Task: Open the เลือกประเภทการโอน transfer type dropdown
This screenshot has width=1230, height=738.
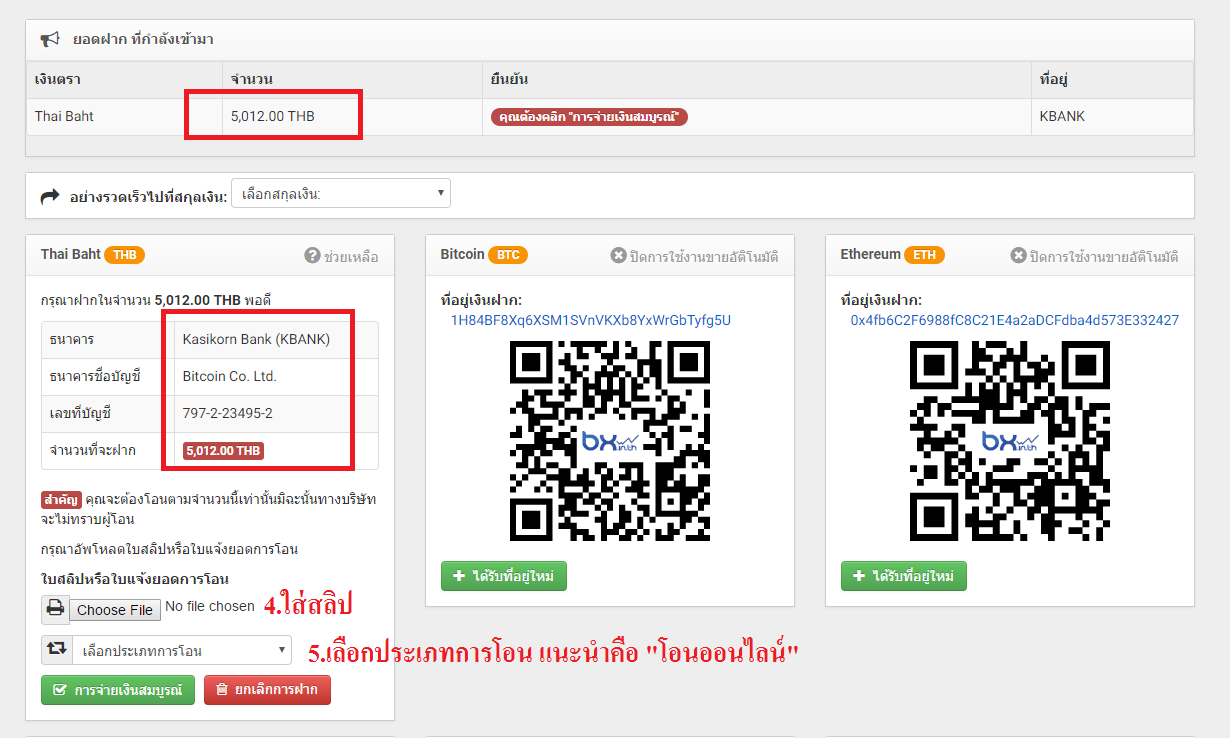Action: (181, 650)
